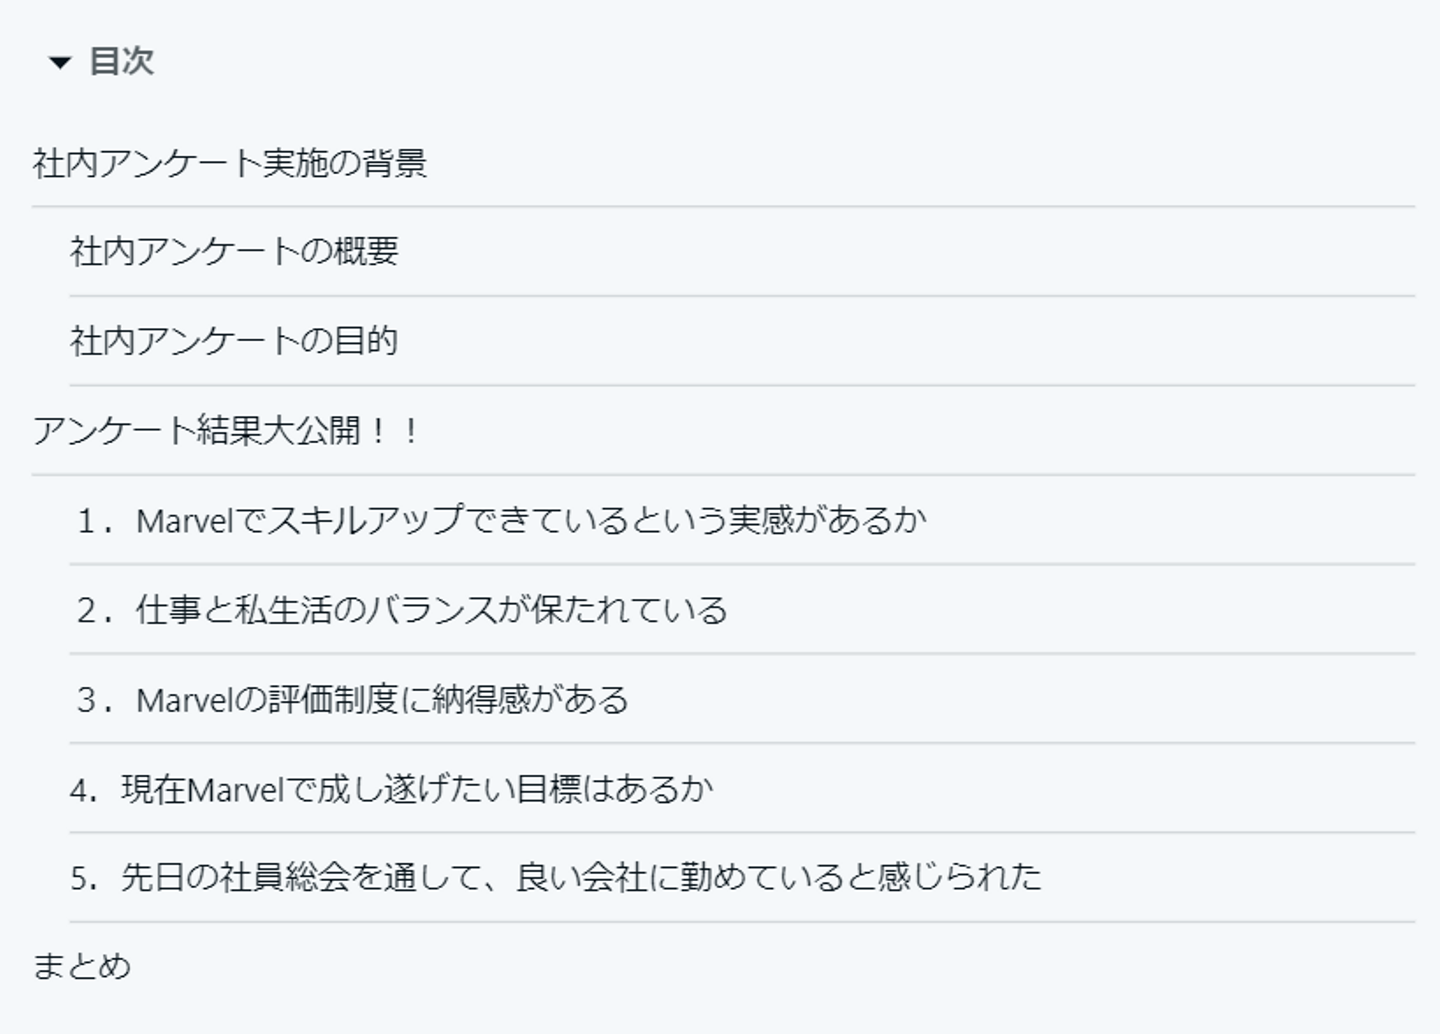Screen dimensions: 1440x1034
Task: Click the 目次 heading label
Action: 121,61
